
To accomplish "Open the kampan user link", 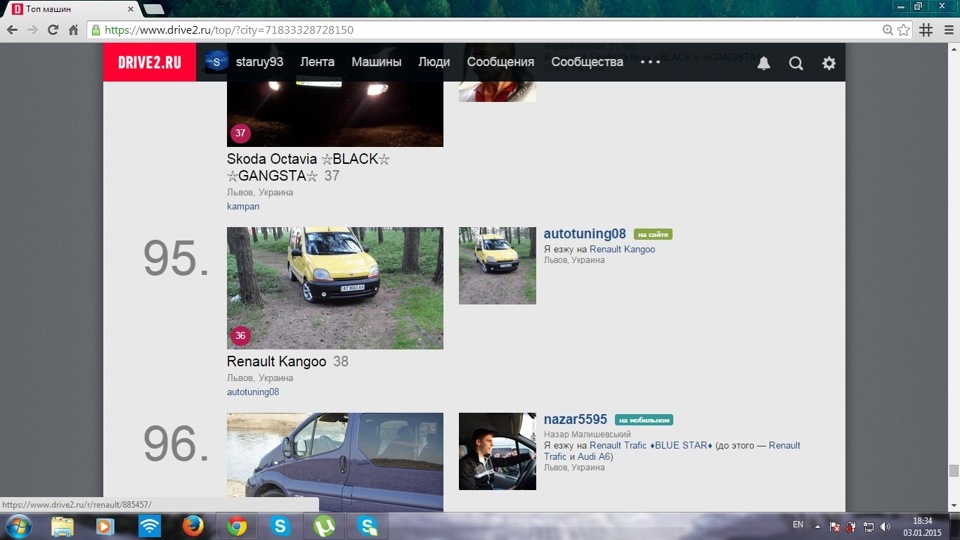I will [243, 206].
